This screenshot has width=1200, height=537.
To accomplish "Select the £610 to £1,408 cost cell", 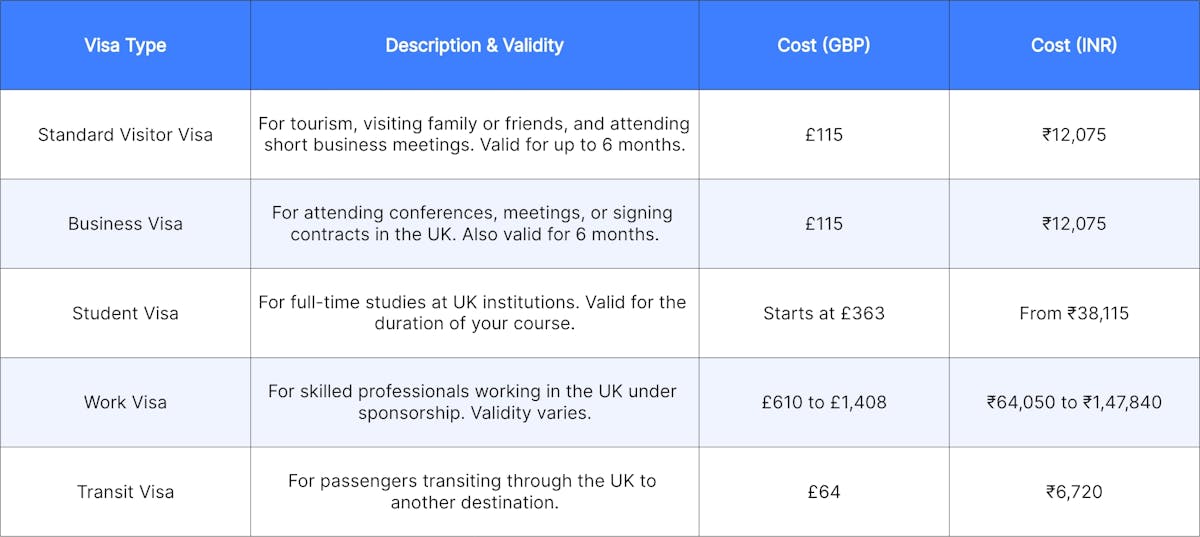I will pyautogui.click(x=824, y=402).
